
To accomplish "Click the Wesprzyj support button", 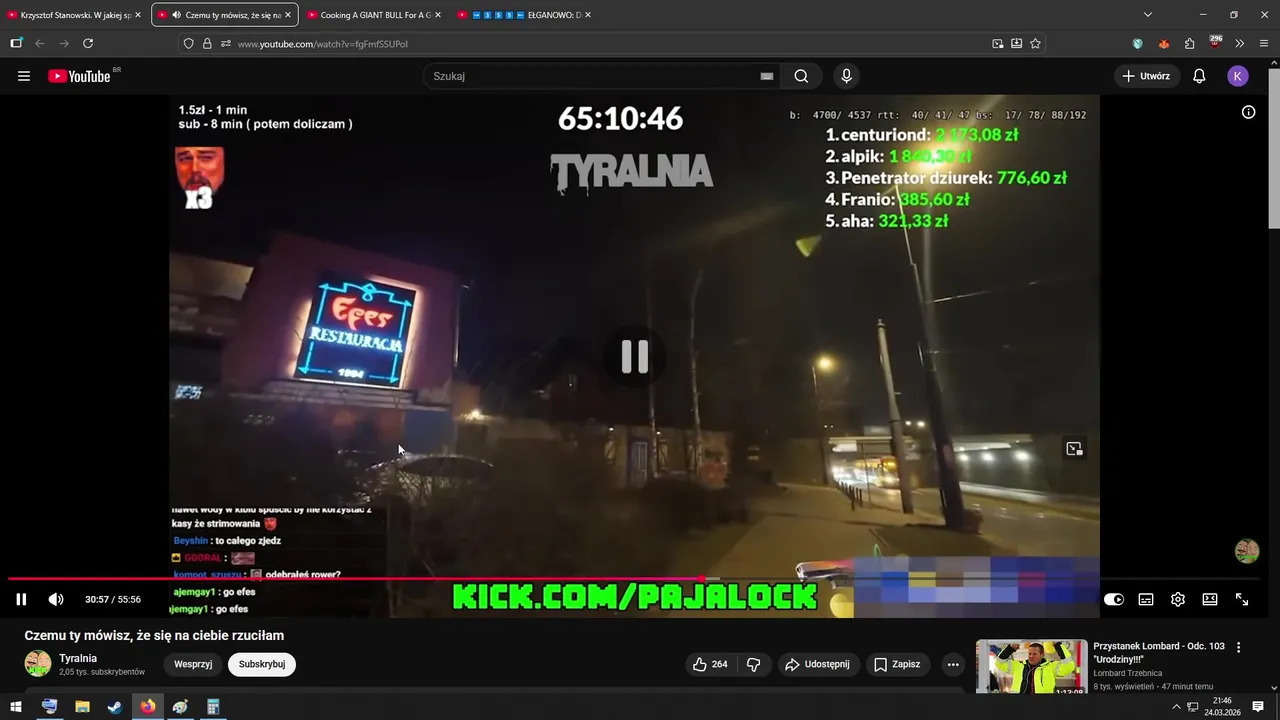I will tap(193, 664).
